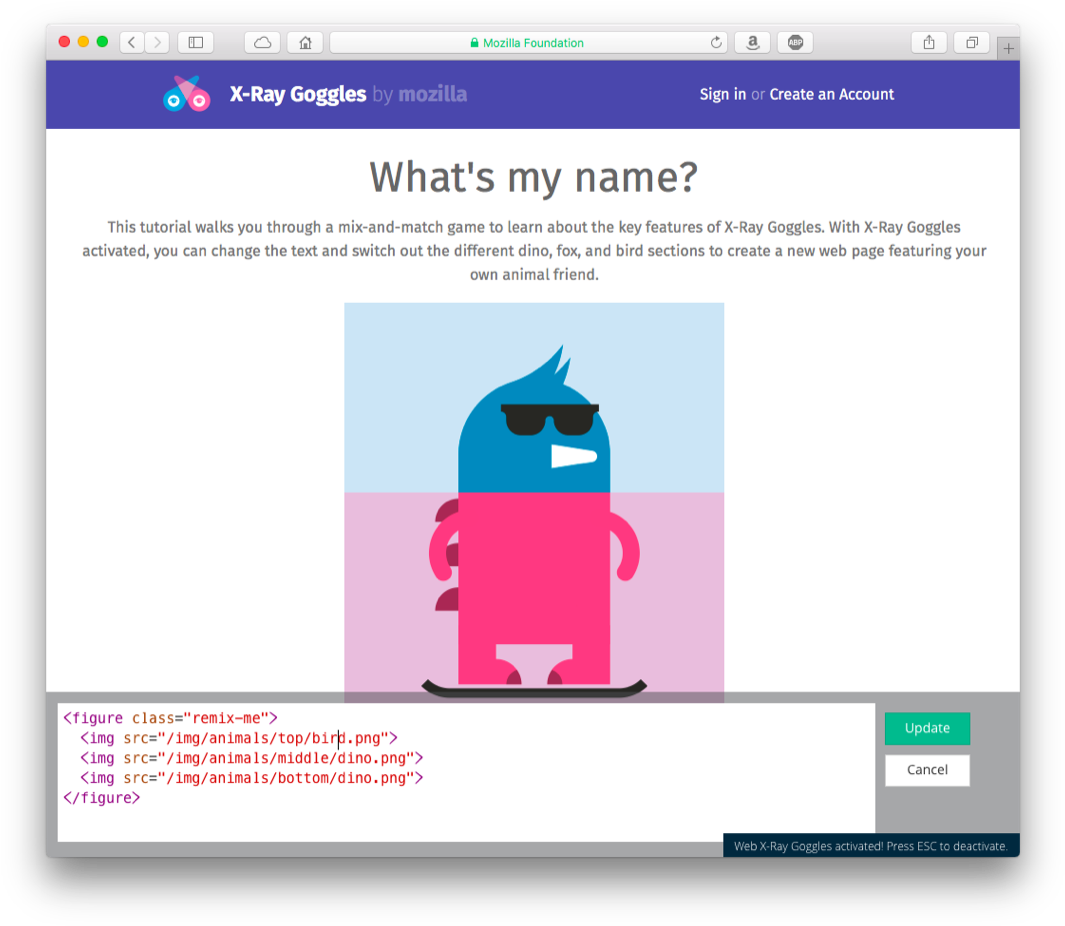Open a new tab with plus button
The height and width of the screenshot is (926, 1065).
(x=1008, y=48)
